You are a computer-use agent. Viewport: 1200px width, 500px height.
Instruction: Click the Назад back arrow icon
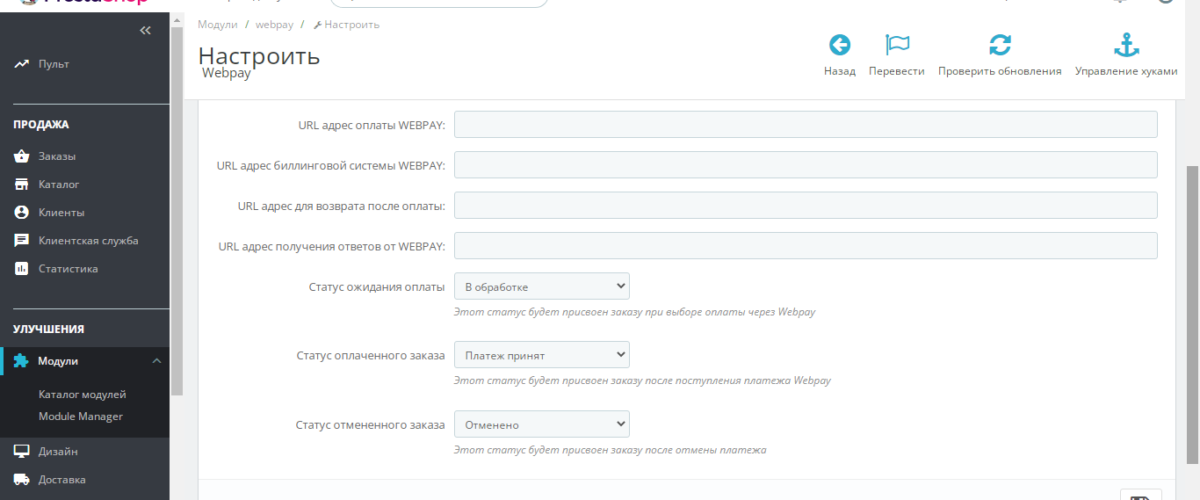pyautogui.click(x=839, y=45)
